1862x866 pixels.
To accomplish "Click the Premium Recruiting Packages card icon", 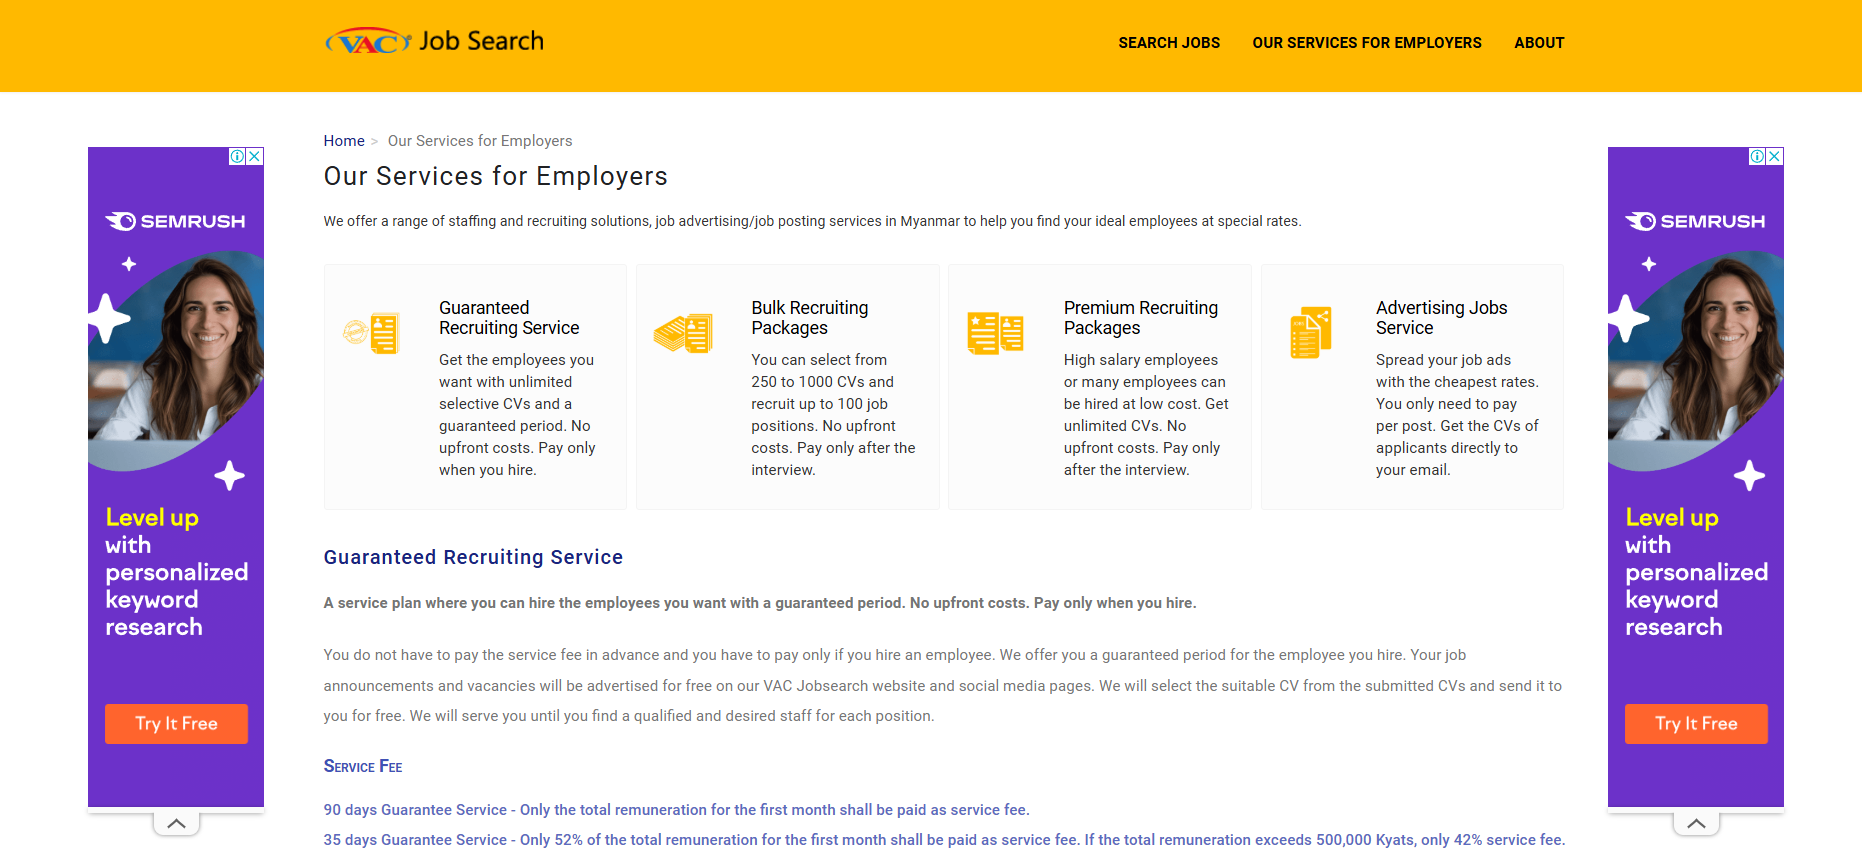I will coord(996,332).
